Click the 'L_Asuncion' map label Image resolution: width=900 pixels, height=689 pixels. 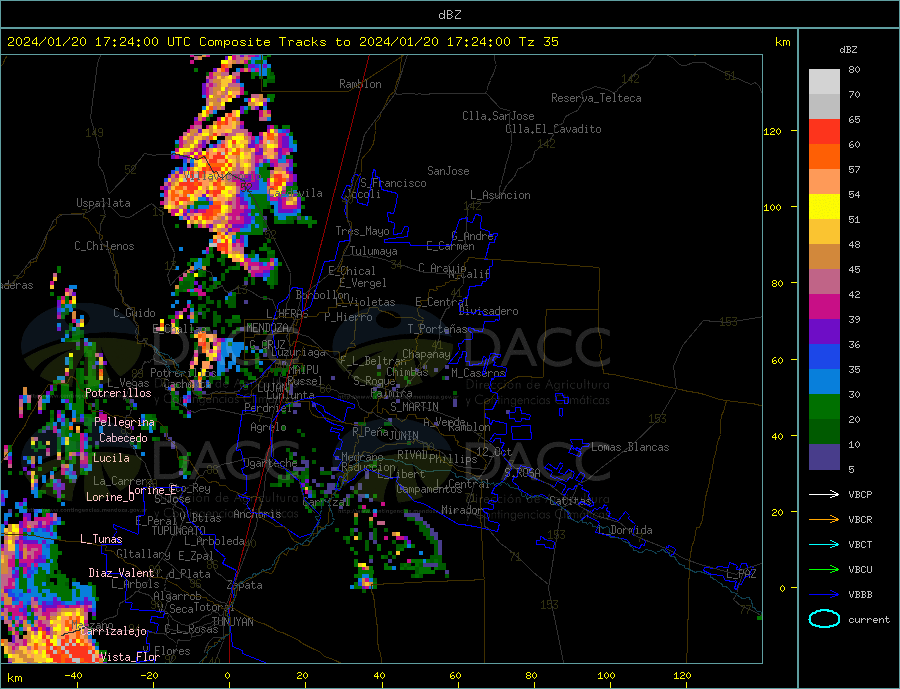(500, 195)
